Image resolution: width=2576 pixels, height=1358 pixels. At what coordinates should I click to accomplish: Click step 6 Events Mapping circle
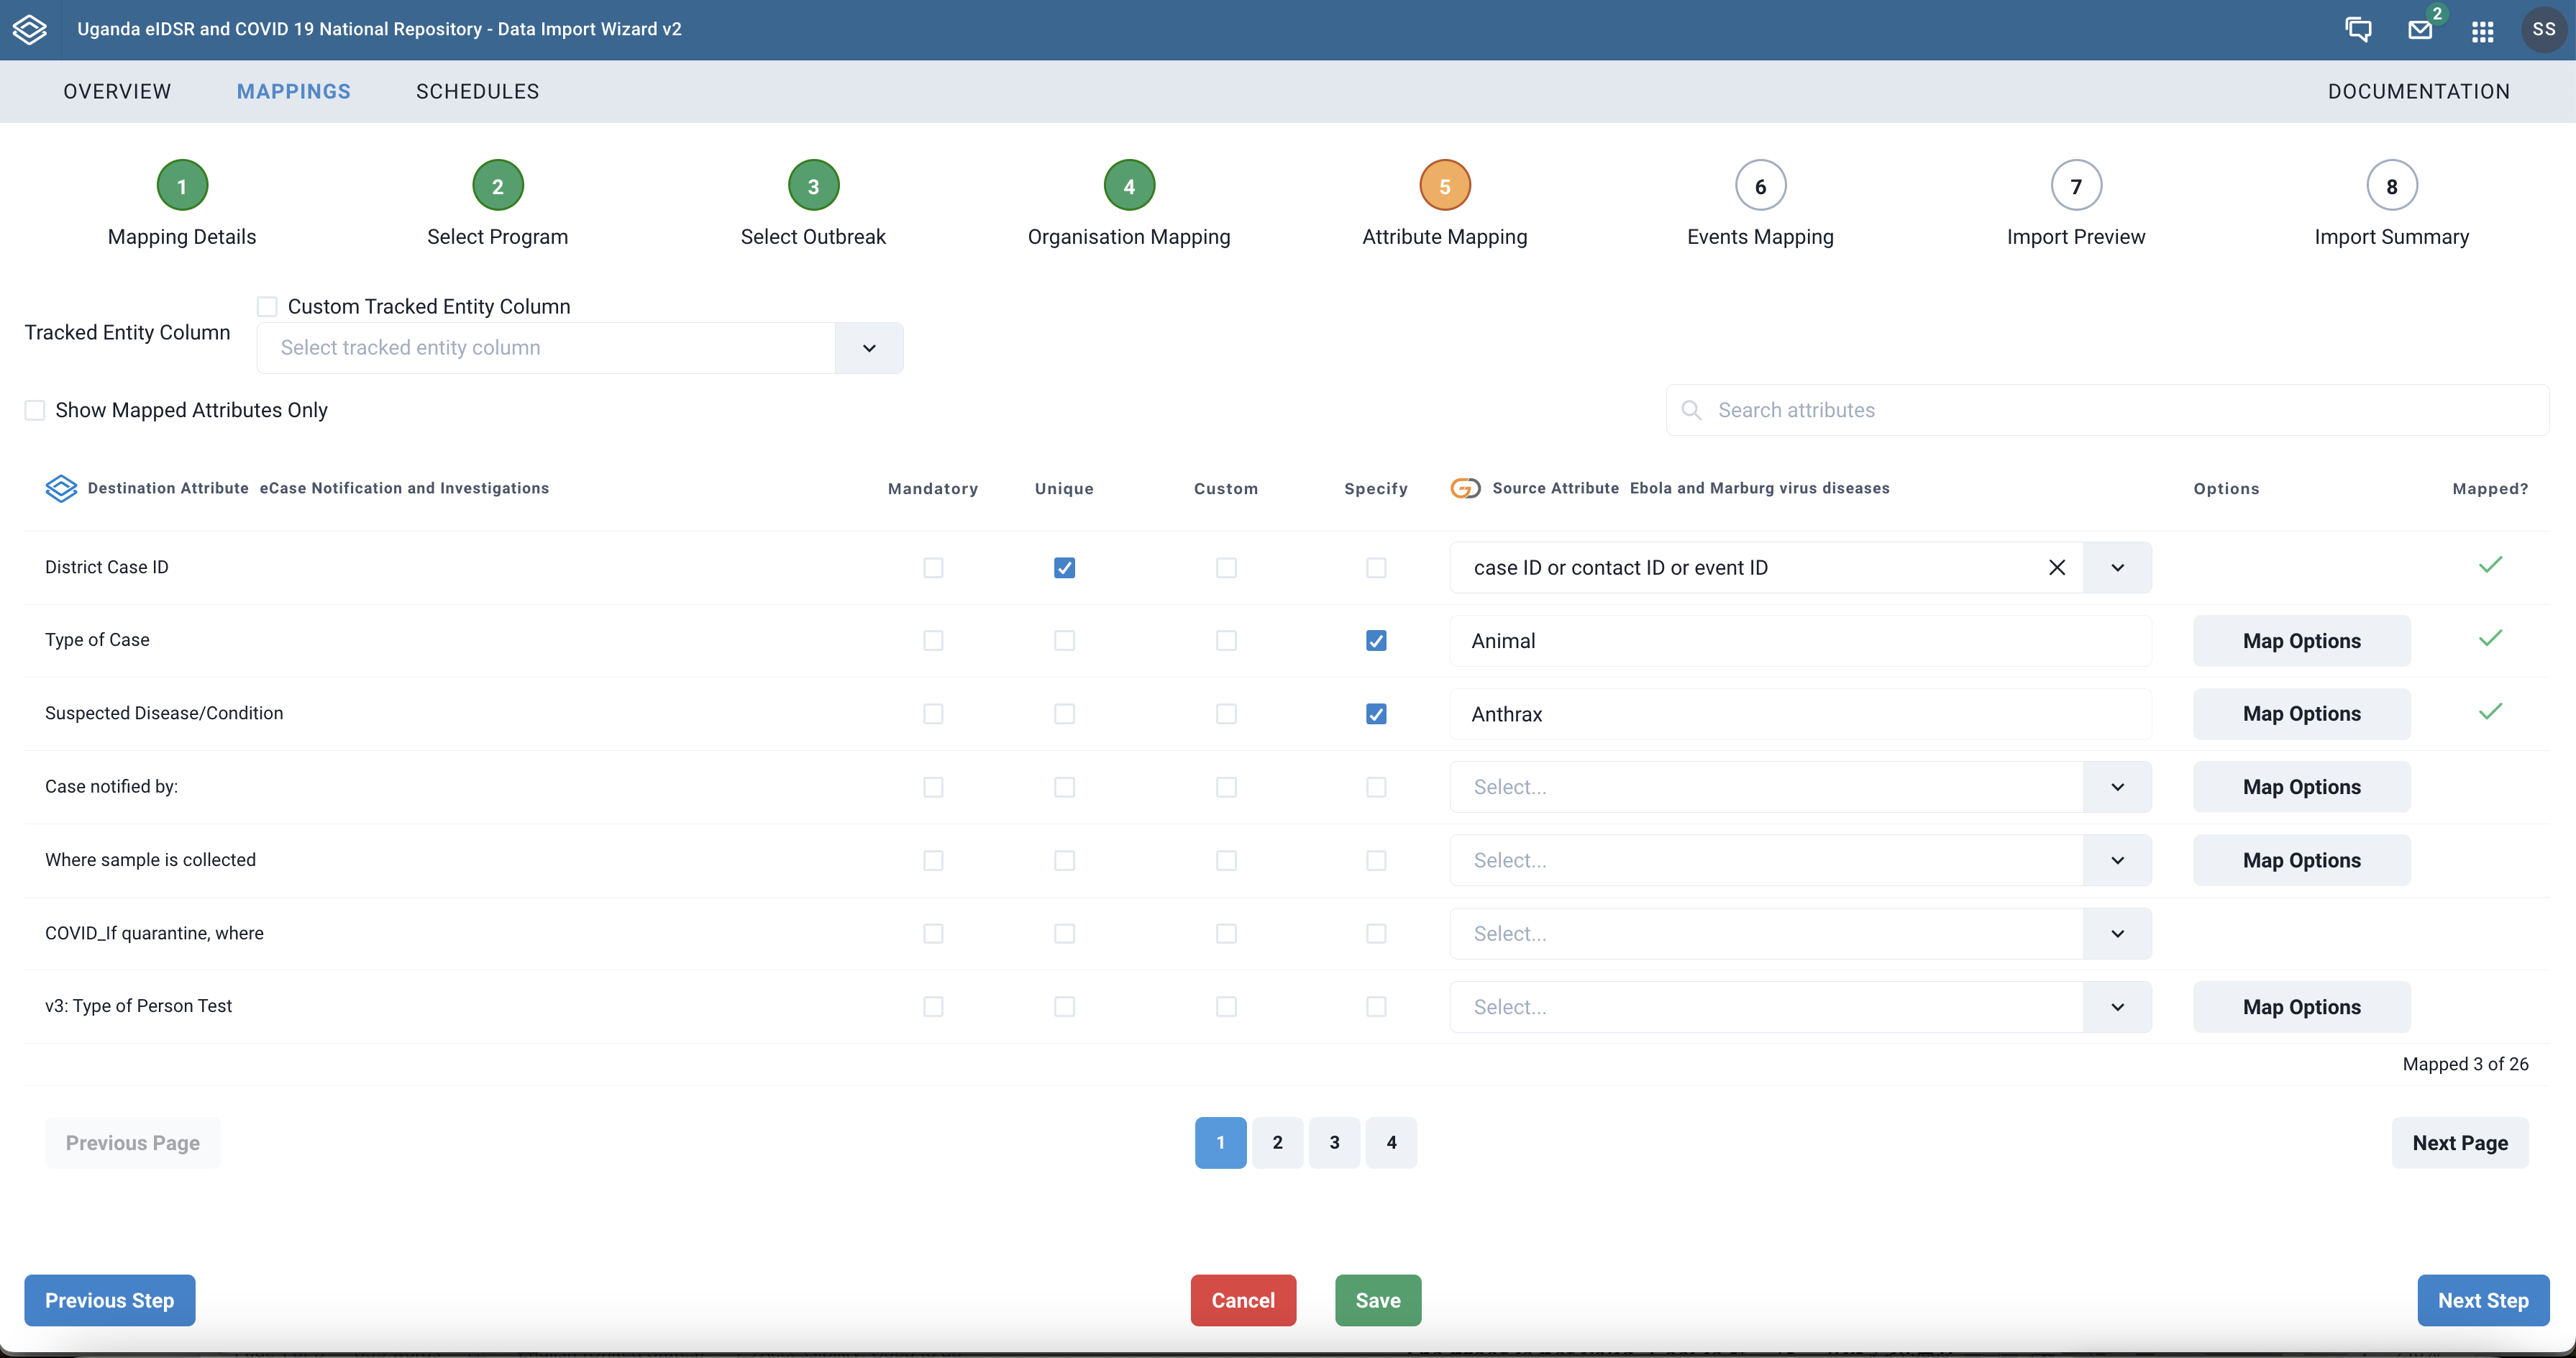pyautogui.click(x=1760, y=186)
